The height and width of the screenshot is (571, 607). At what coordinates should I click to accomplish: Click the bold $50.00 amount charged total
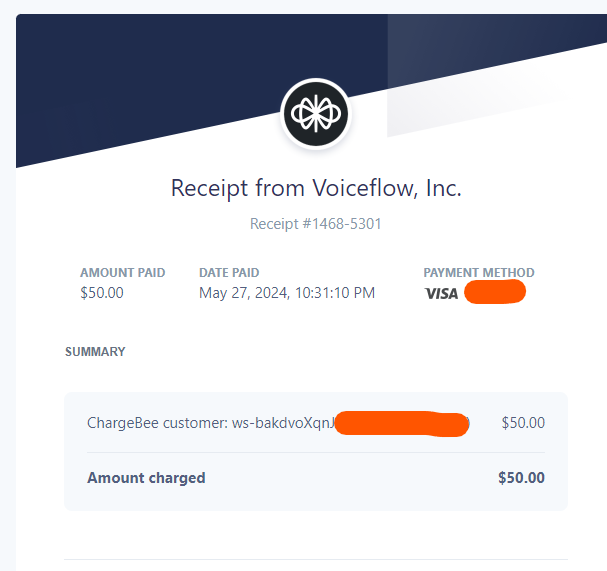521,478
